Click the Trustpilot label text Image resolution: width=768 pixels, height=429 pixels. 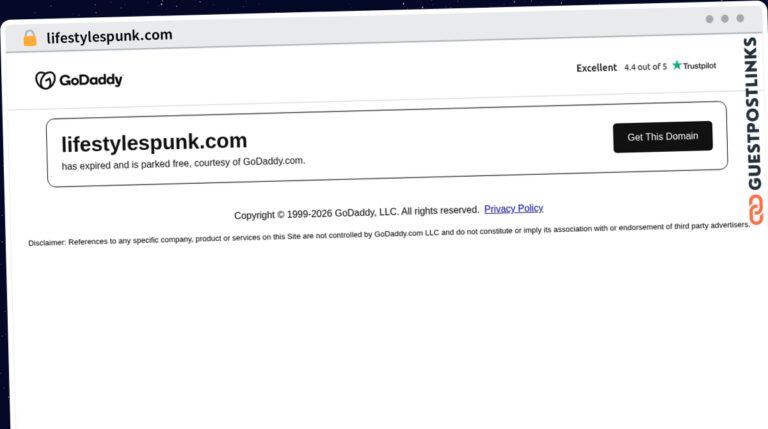(x=699, y=66)
